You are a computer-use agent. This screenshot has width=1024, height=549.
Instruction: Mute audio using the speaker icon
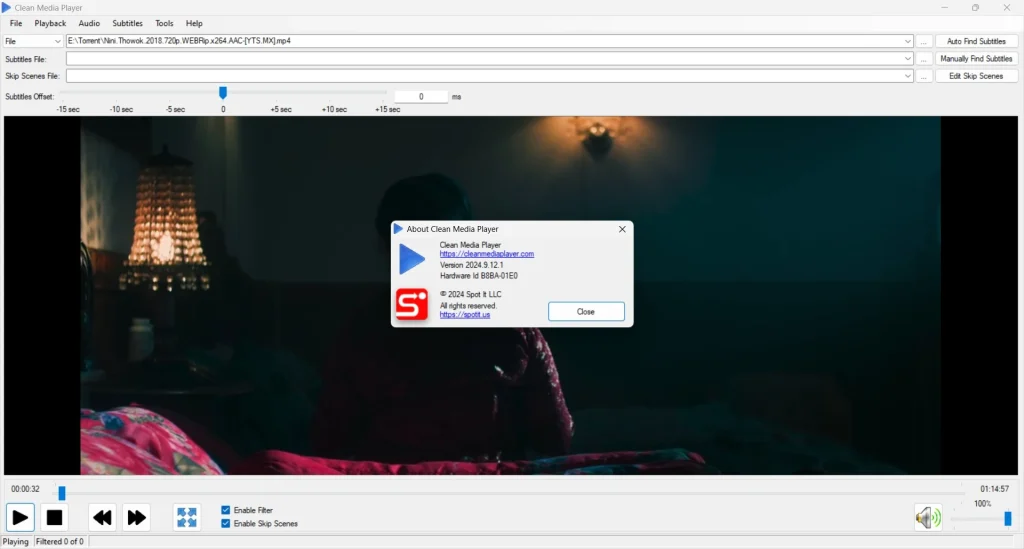pyautogui.click(x=927, y=517)
